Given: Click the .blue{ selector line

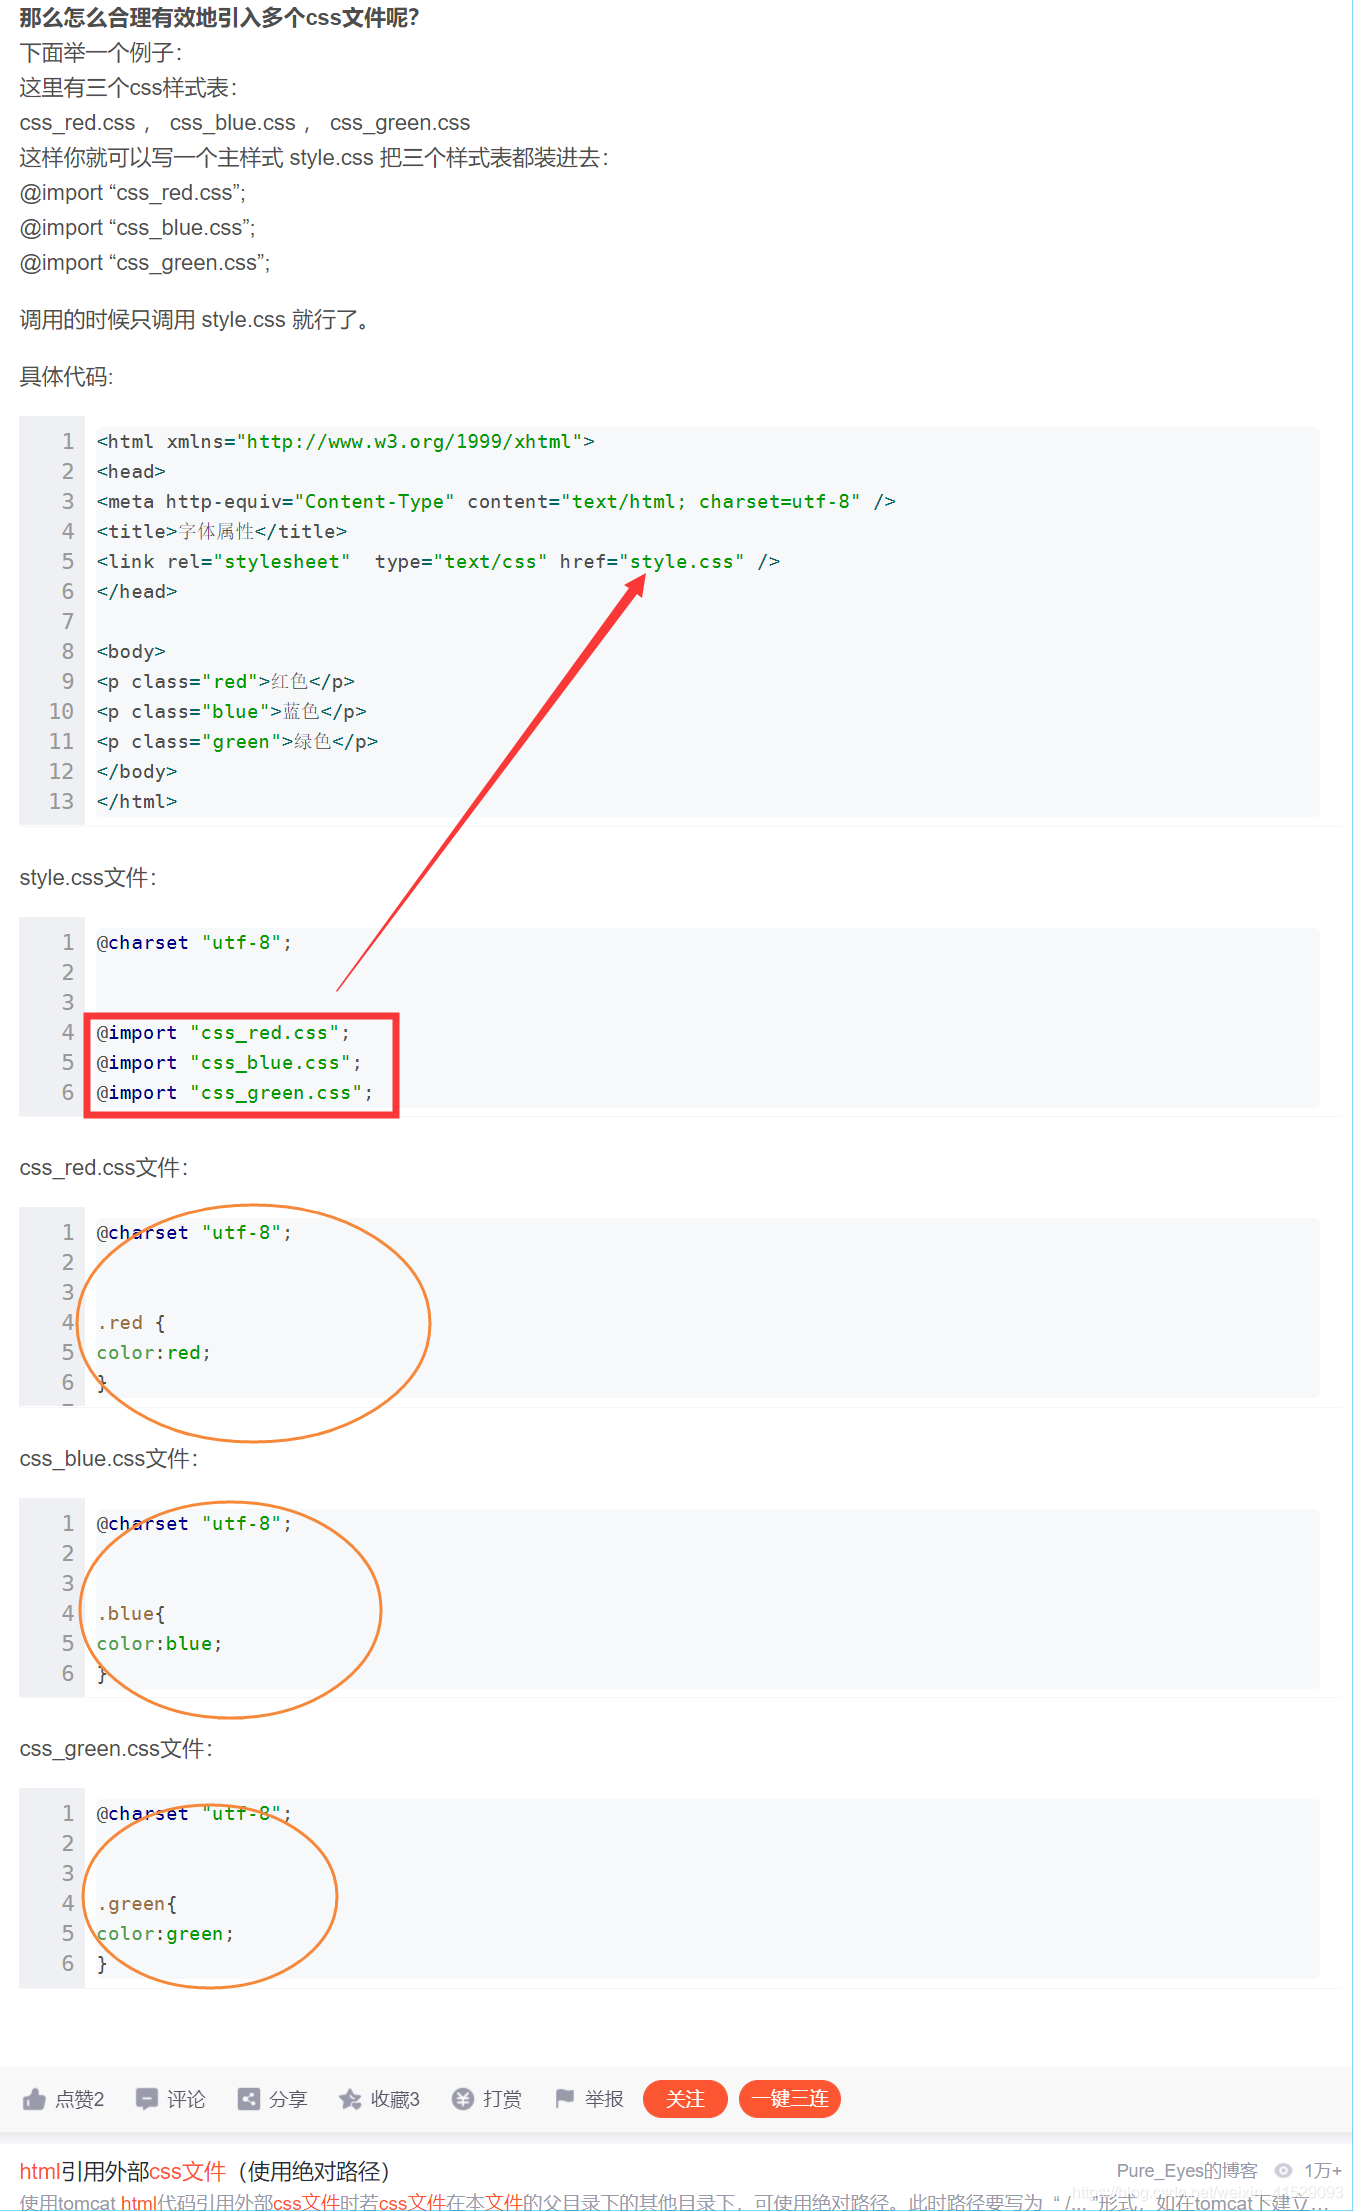Looking at the screenshot, I should (131, 1614).
